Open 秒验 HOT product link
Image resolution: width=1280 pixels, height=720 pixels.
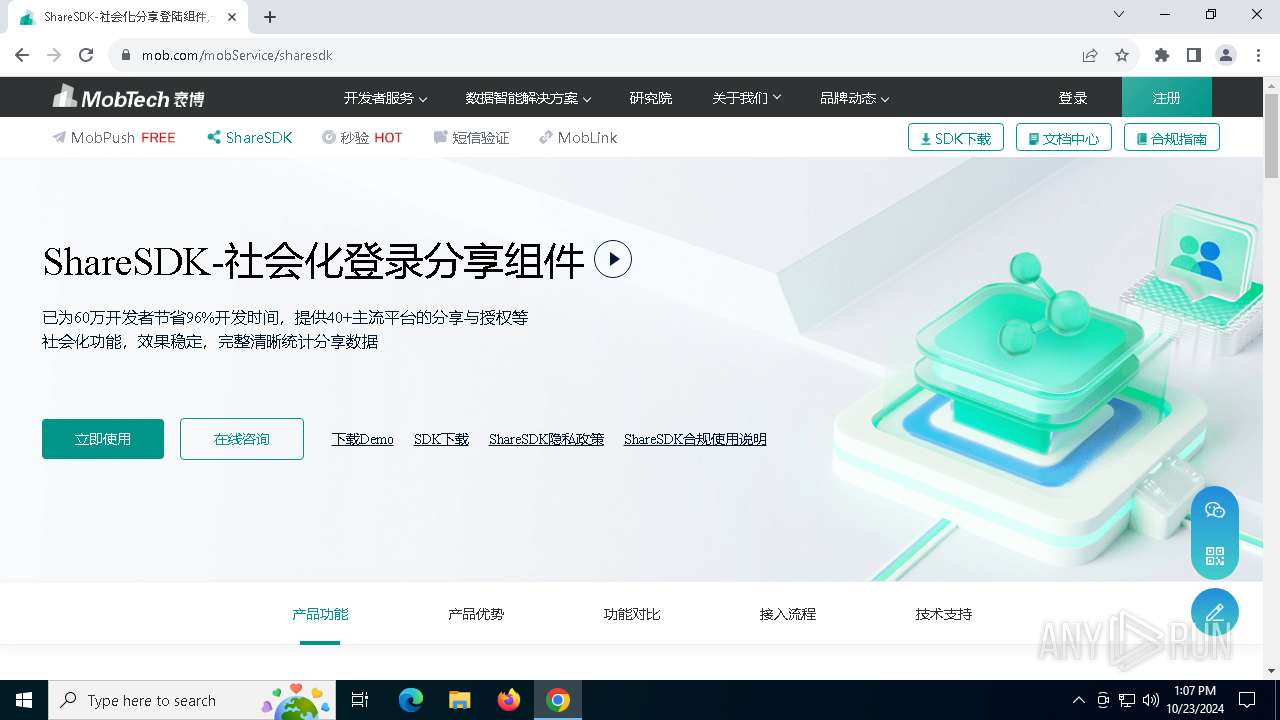point(362,138)
